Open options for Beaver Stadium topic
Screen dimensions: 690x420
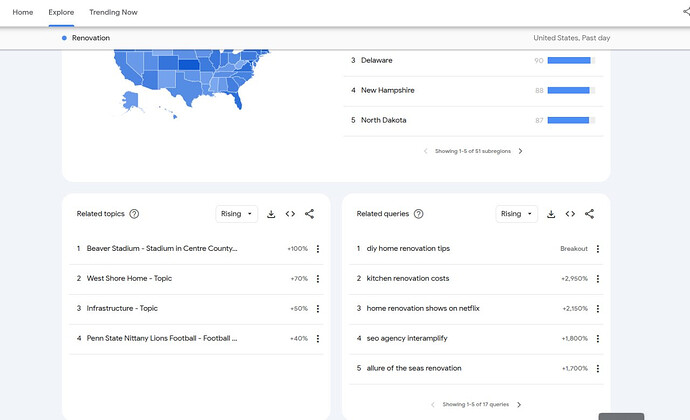[318, 249]
